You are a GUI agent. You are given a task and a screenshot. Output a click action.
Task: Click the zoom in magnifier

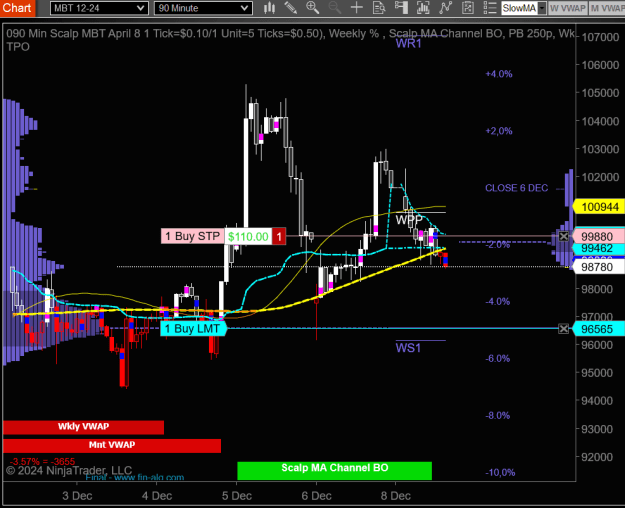click(x=312, y=8)
